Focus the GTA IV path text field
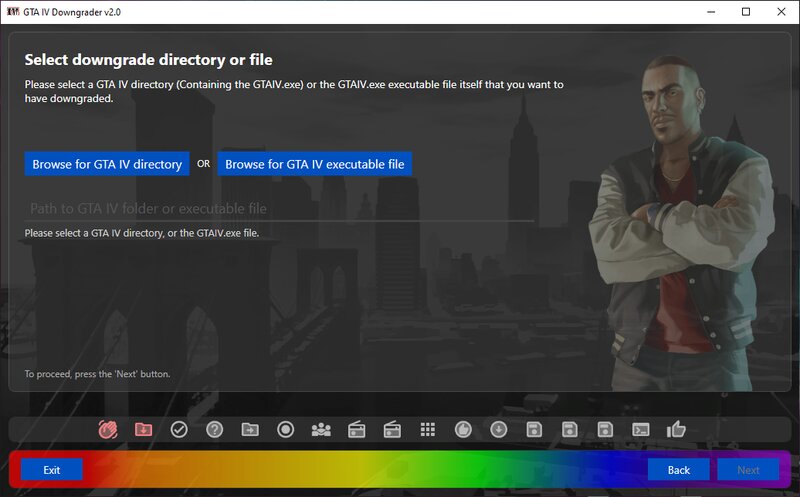 [279, 209]
